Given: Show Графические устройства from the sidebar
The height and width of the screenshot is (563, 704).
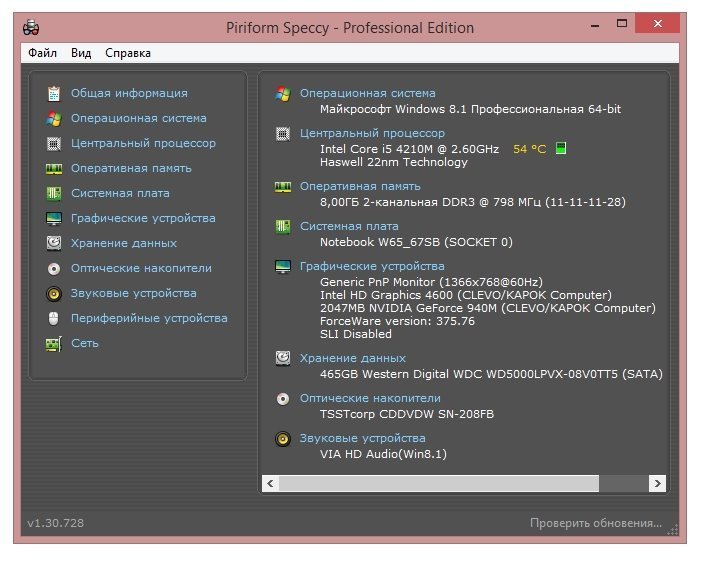Looking at the screenshot, I should [143, 219].
